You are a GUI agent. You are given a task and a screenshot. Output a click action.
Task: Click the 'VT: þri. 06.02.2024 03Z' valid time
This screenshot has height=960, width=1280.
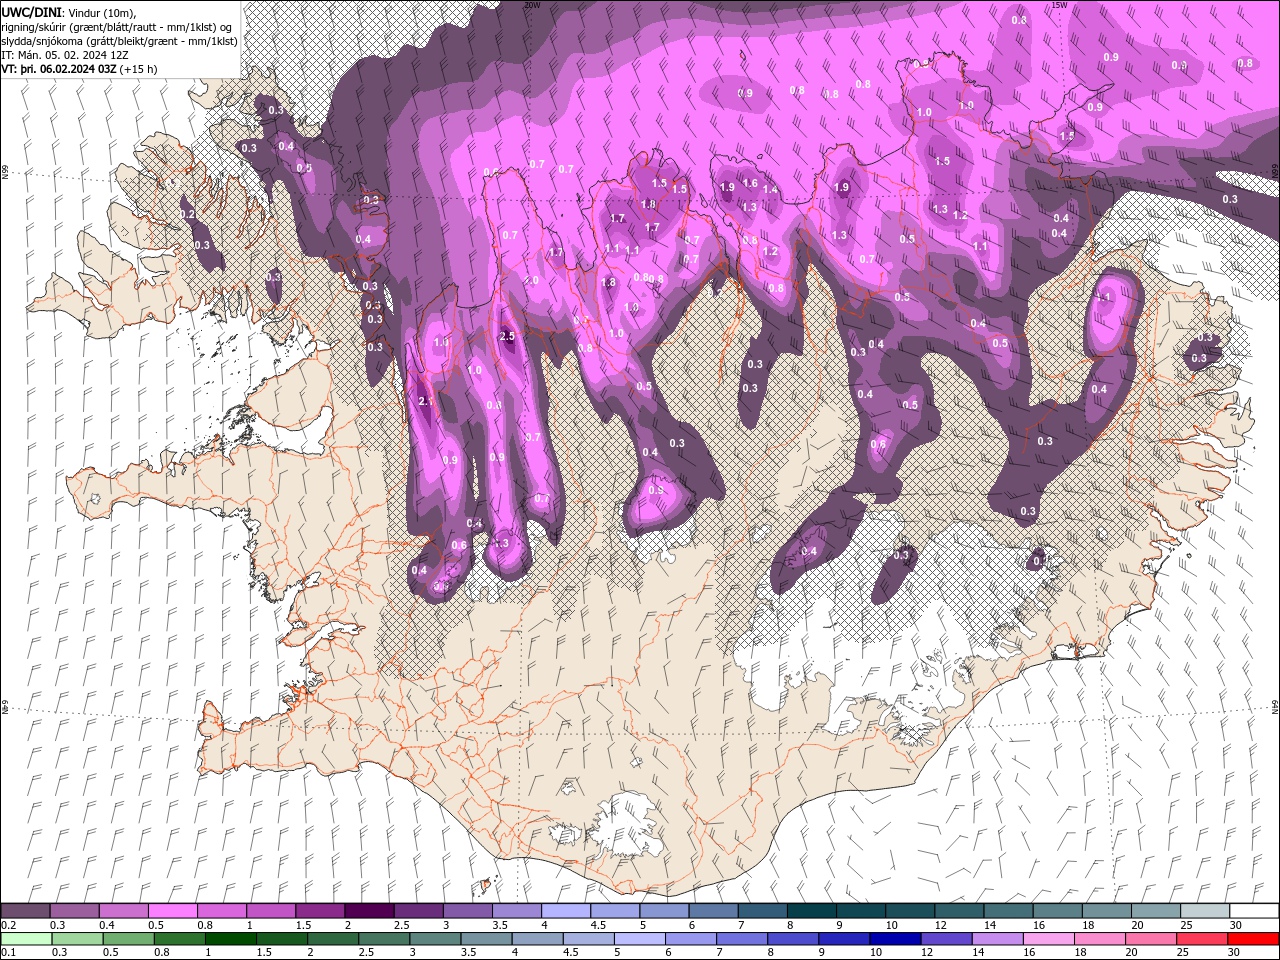(x=59, y=69)
